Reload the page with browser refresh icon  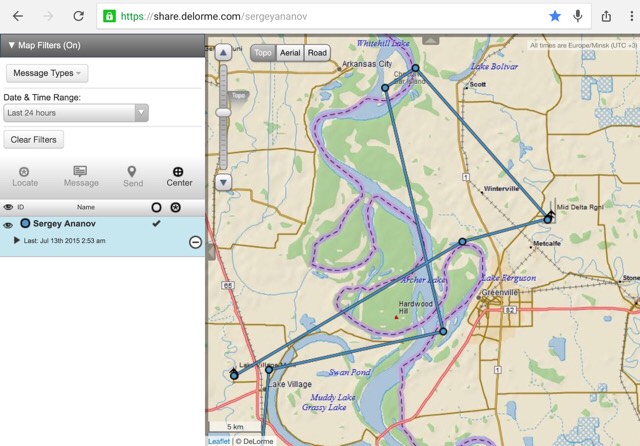pyautogui.click(x=78, y=16)
